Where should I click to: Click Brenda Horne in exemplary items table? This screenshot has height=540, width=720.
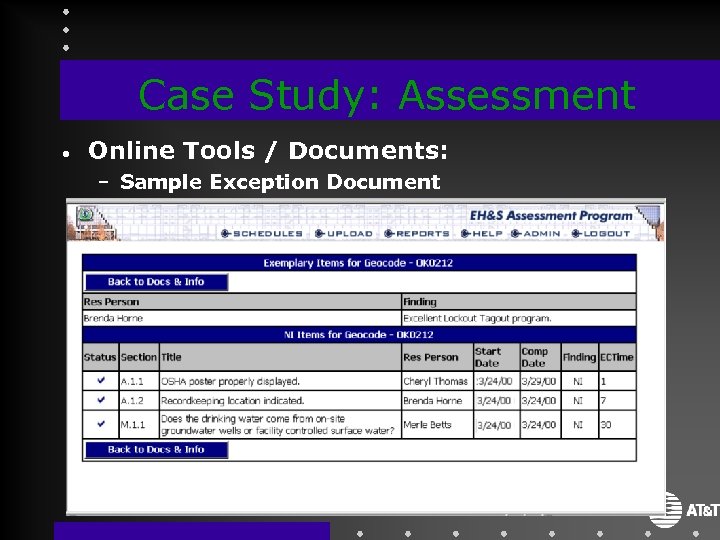[x=113, y=318]
